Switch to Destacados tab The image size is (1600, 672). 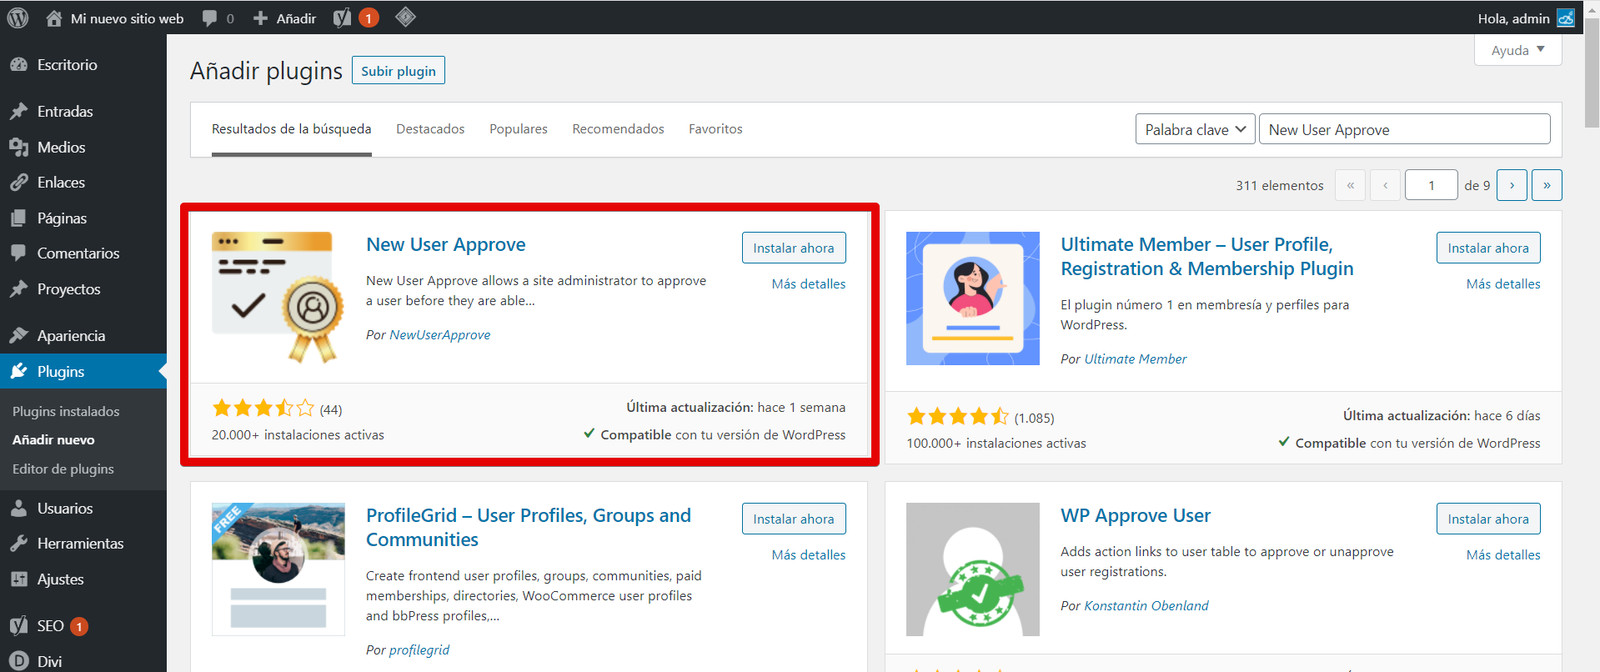pyautogui.click(x=430, y=129)
